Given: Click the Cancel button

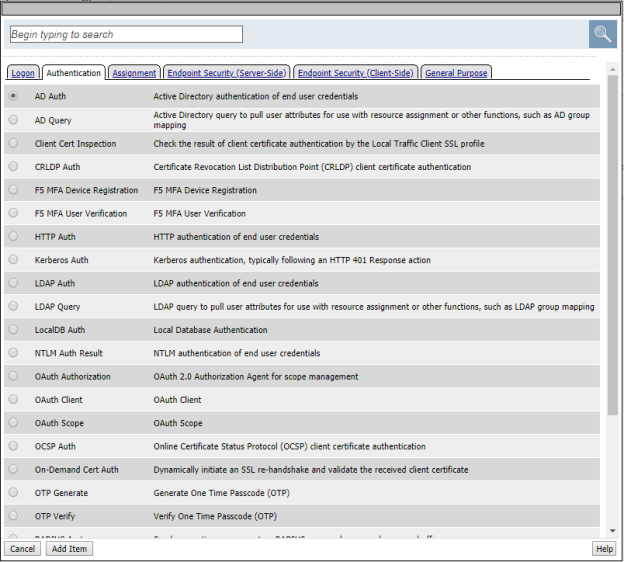Looking at the screenshot, I should [x=22, y=549].
